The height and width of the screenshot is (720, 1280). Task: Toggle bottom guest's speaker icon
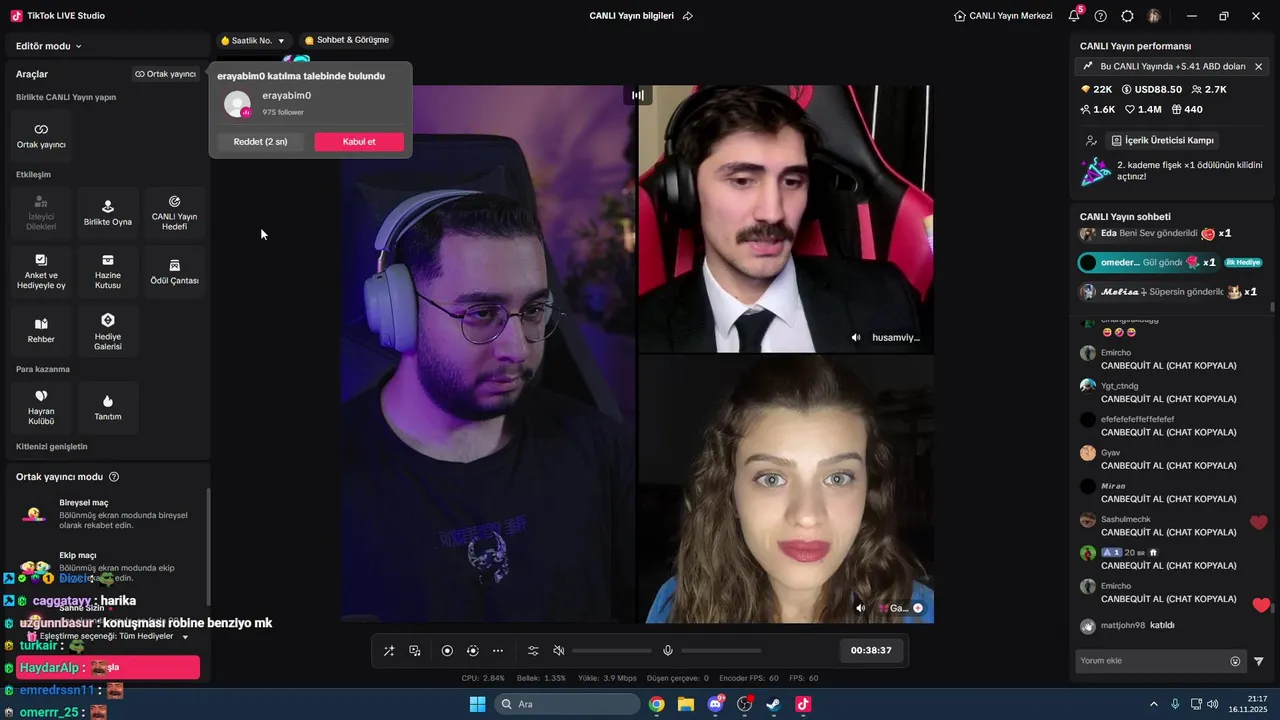(x=861, y=608)
